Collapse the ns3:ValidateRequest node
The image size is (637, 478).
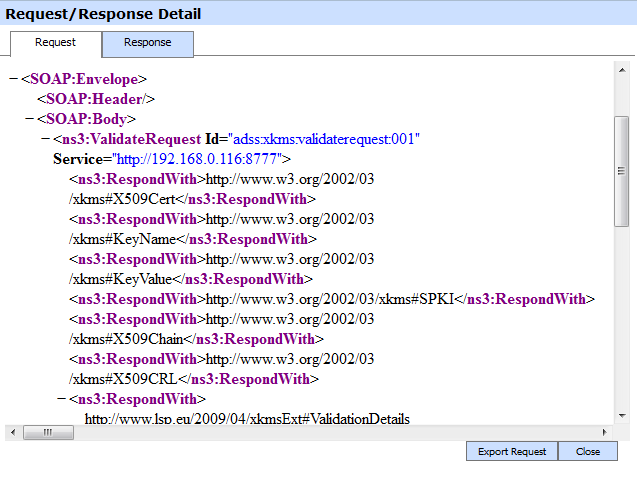click(44, 139)
